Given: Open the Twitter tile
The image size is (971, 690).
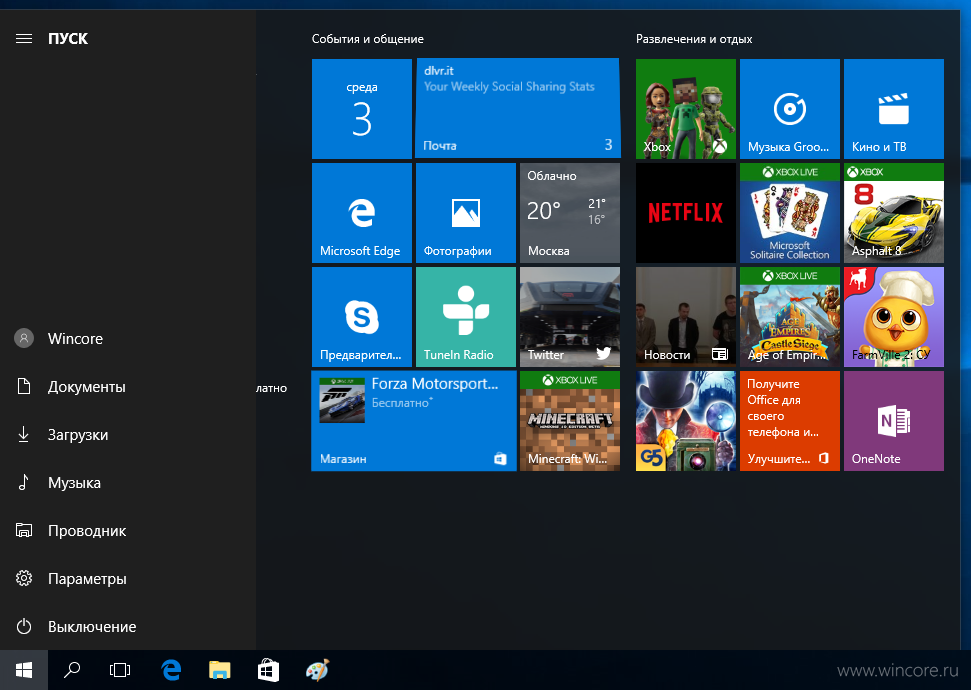Looking at the screenshot, I should 570,317.
